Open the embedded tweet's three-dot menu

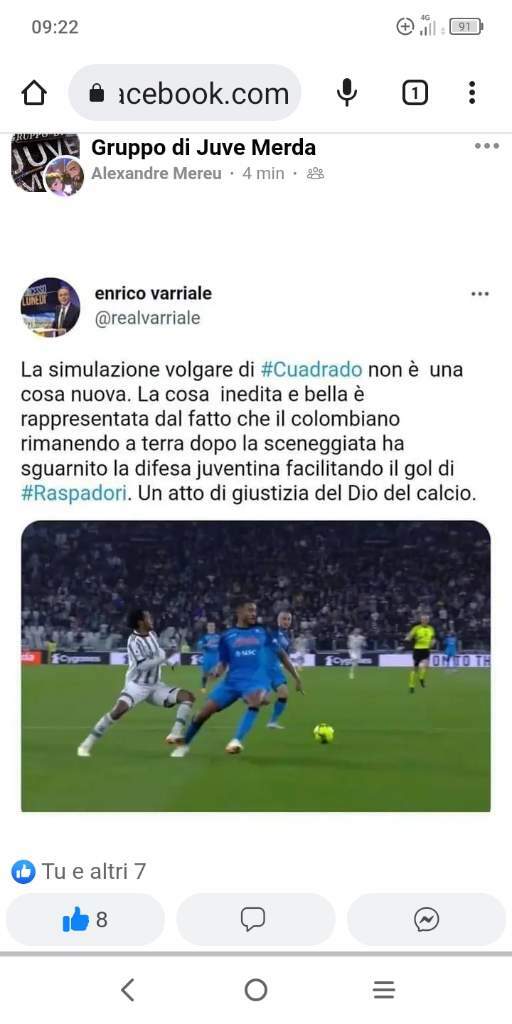pos(480,294)
